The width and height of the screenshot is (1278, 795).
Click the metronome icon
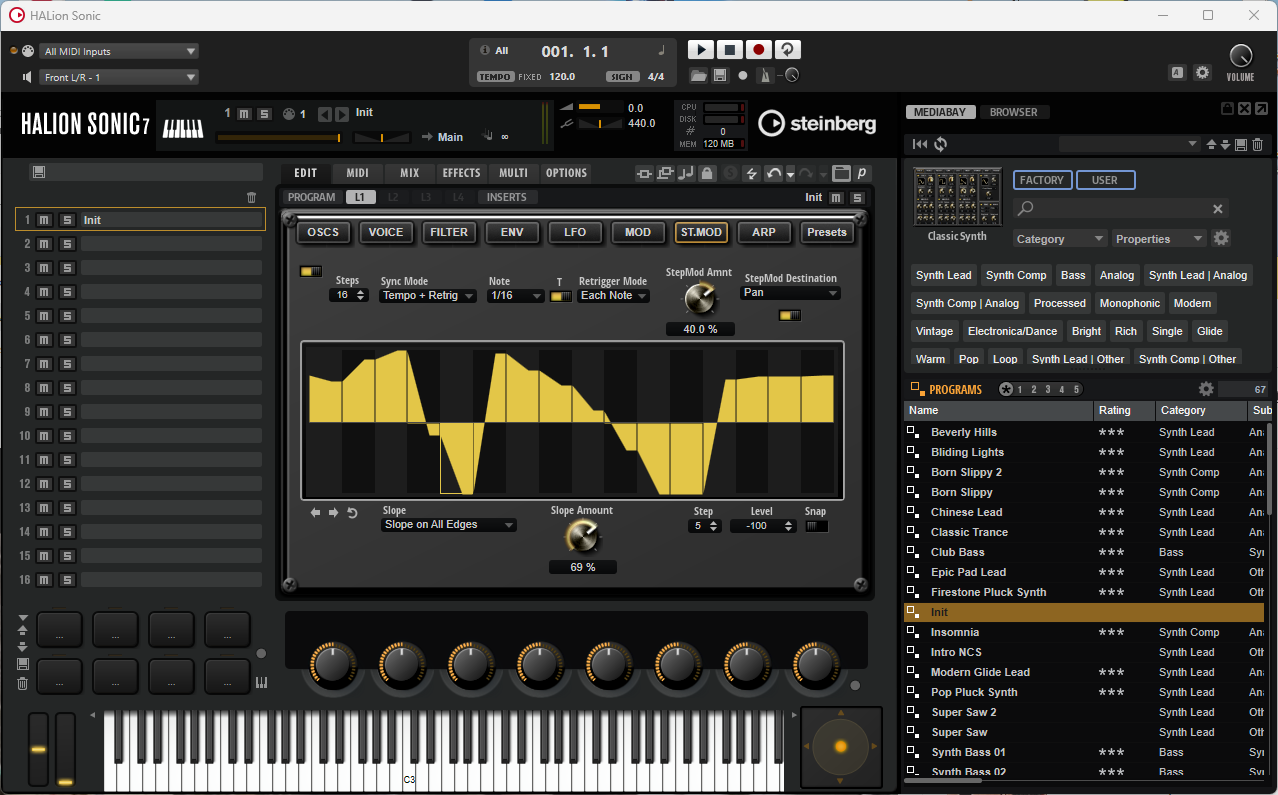pyautogui.click(x=764, y=76)
